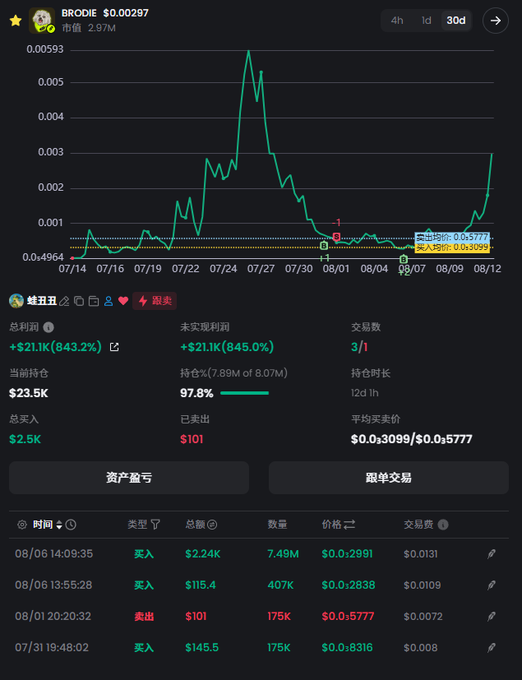Select the 卖出均价 label on chart

point(452,237)
